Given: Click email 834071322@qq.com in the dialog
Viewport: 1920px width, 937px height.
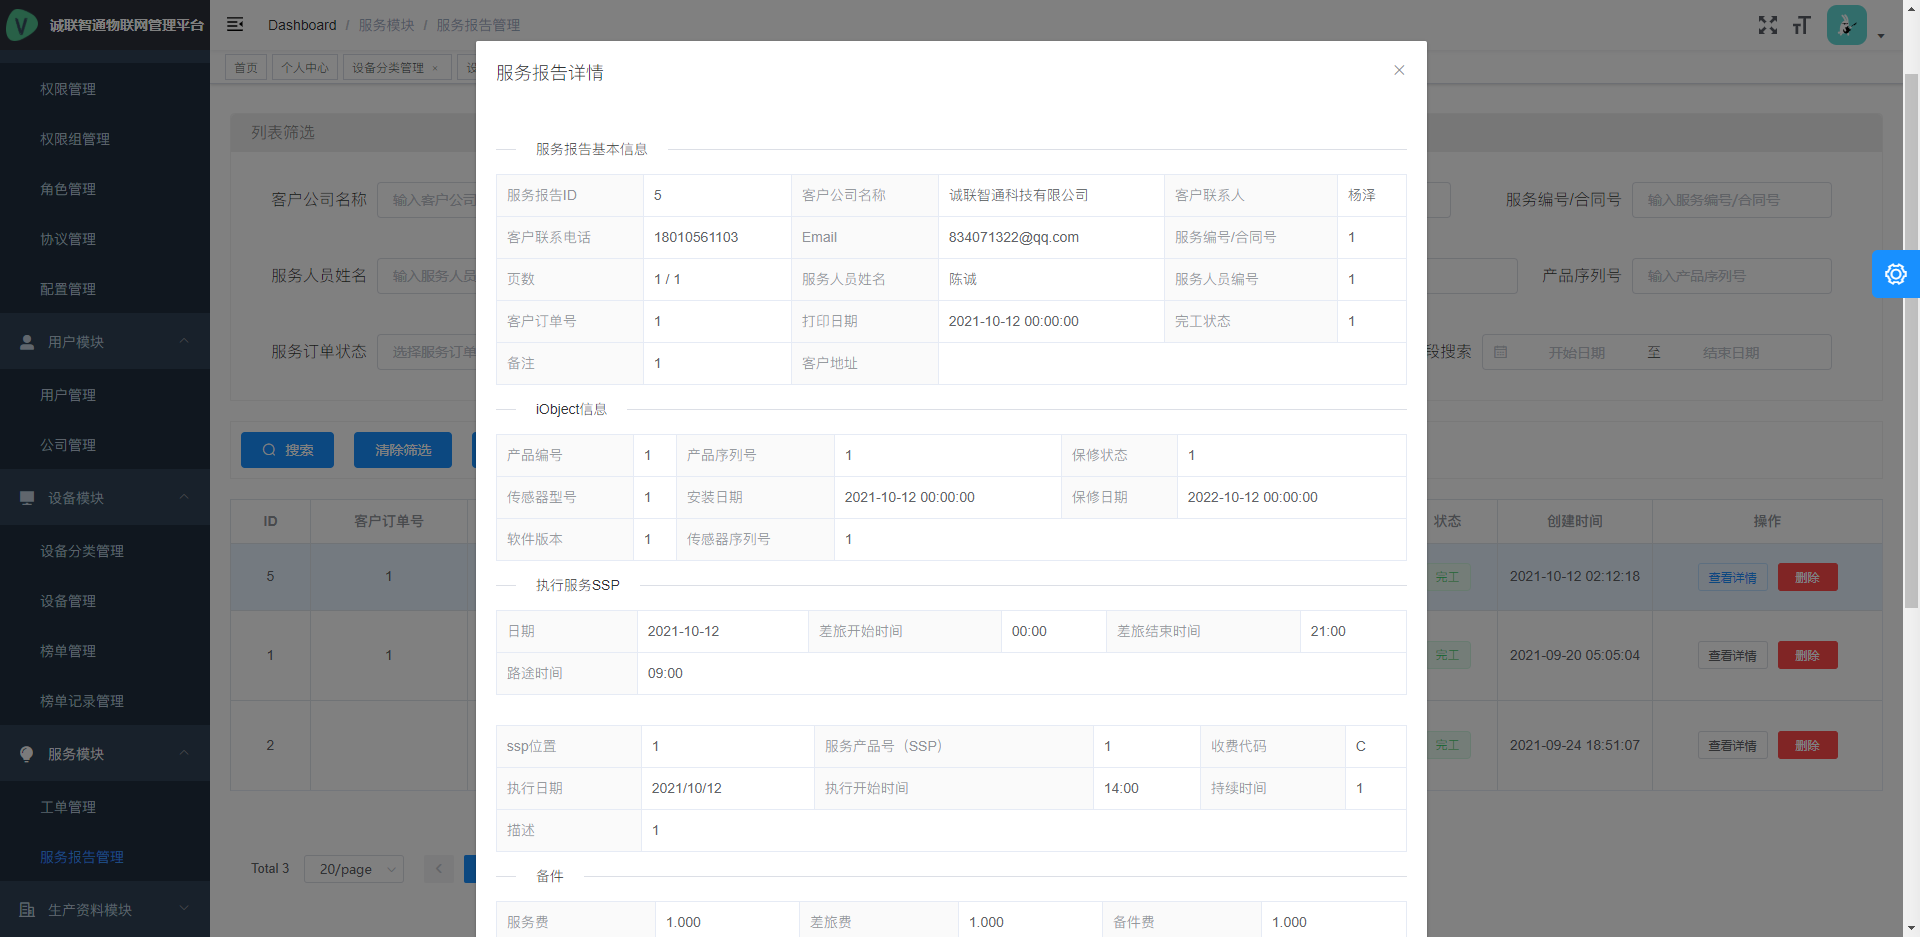Looking at the screenshot, I should (1013, 237).
